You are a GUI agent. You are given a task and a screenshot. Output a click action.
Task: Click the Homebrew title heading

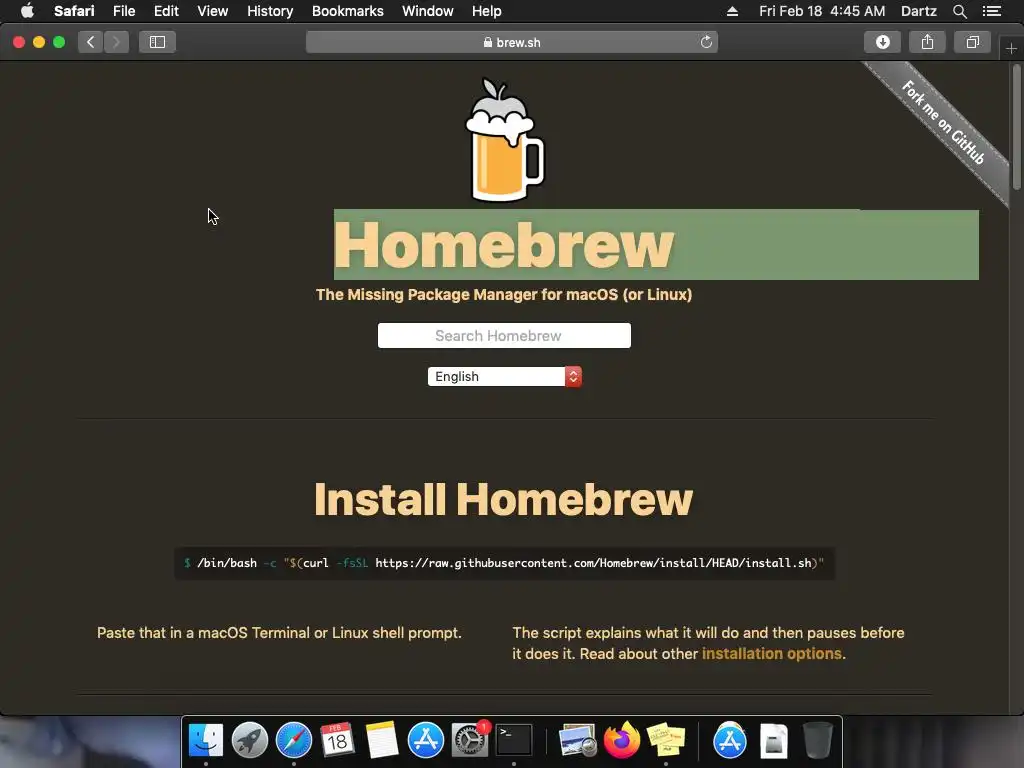coord(504,245)
